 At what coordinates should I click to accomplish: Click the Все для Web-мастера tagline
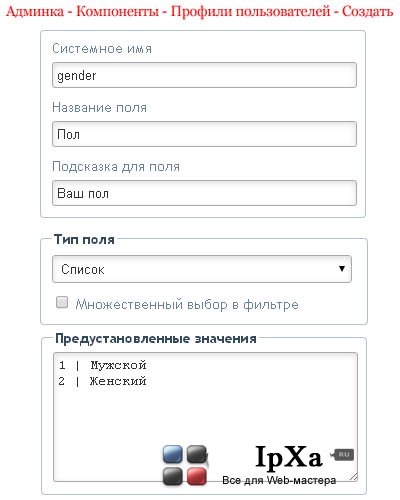click(279, 480)
